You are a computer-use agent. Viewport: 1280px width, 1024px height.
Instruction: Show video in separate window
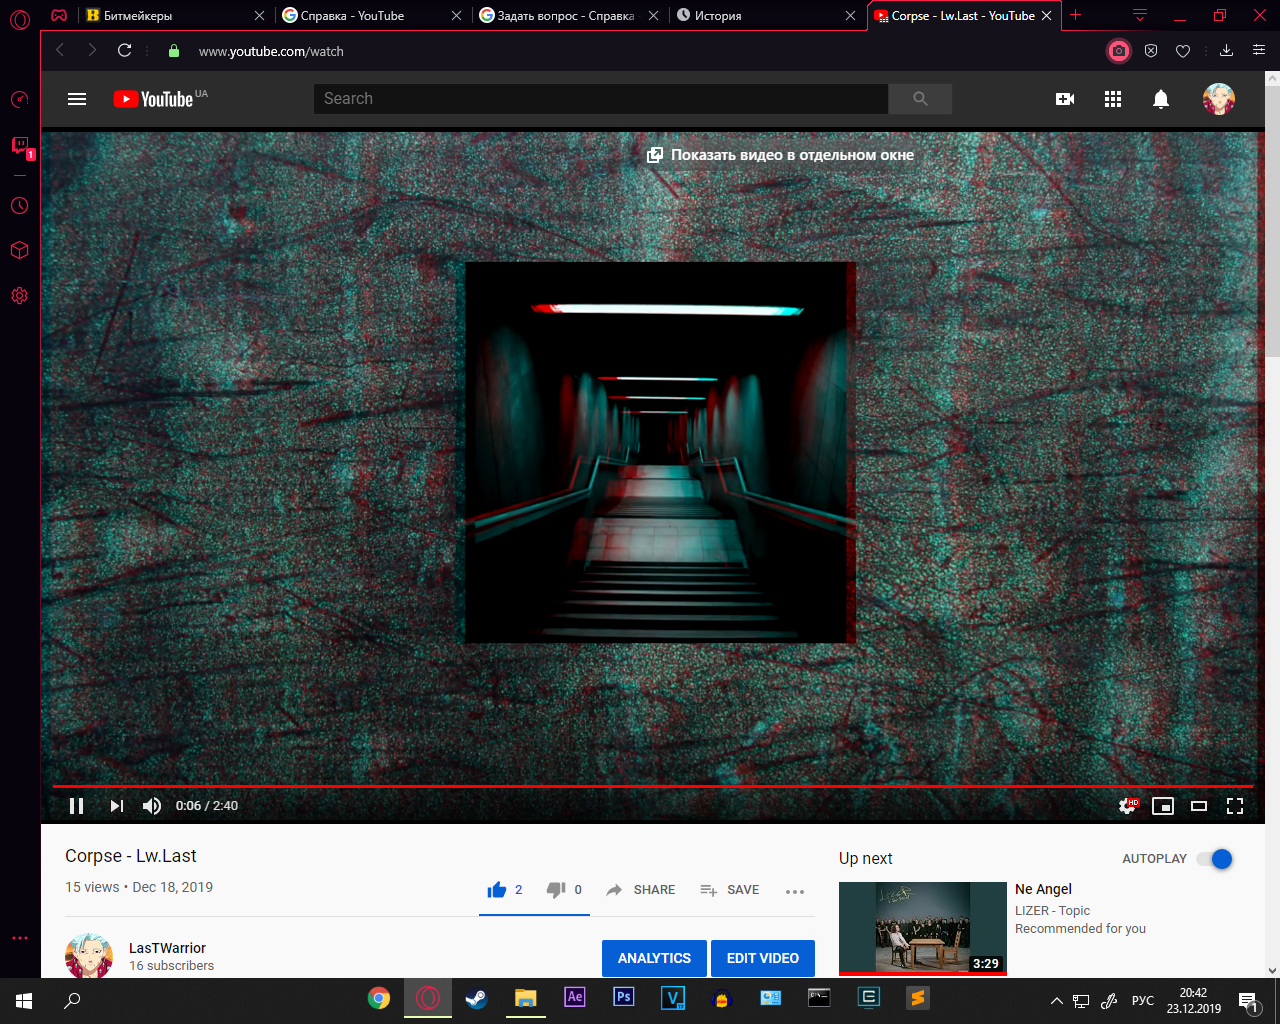click(781, 155)
